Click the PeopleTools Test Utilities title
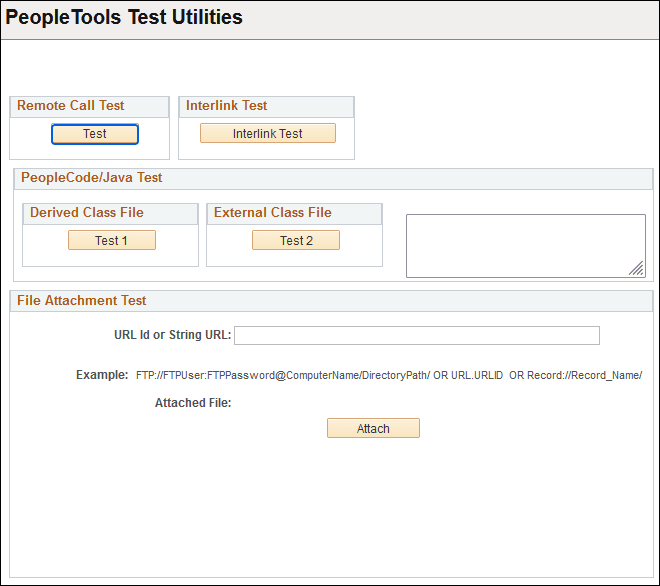This screenshot has height=586, width=660. pyautogui.click(x=124, y=18)
